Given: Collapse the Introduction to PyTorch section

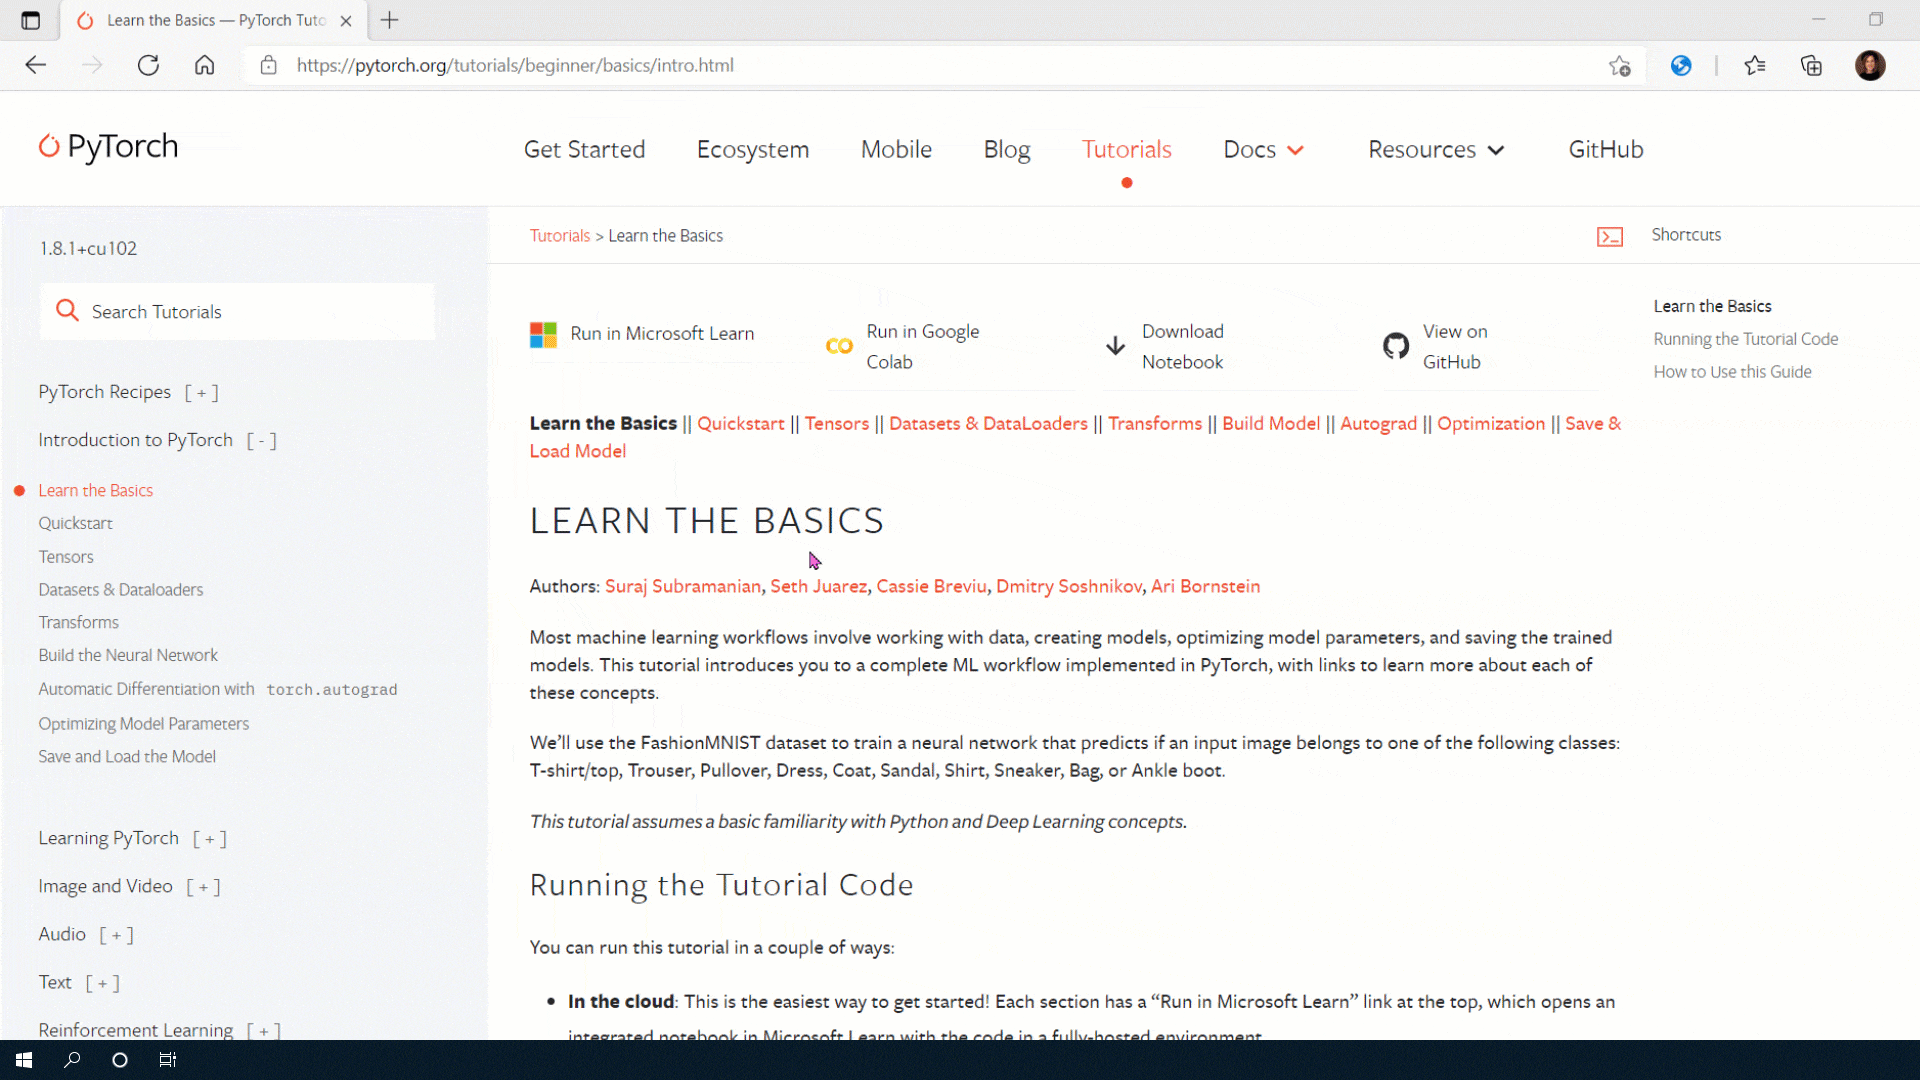Looking at the screenshot, I should [x=261, y=441].
